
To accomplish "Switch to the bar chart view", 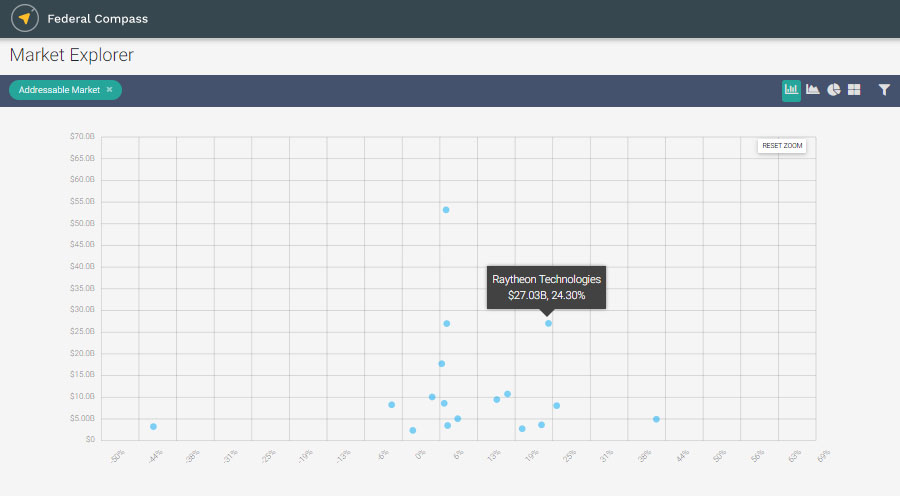I will [x=791, y=90].
